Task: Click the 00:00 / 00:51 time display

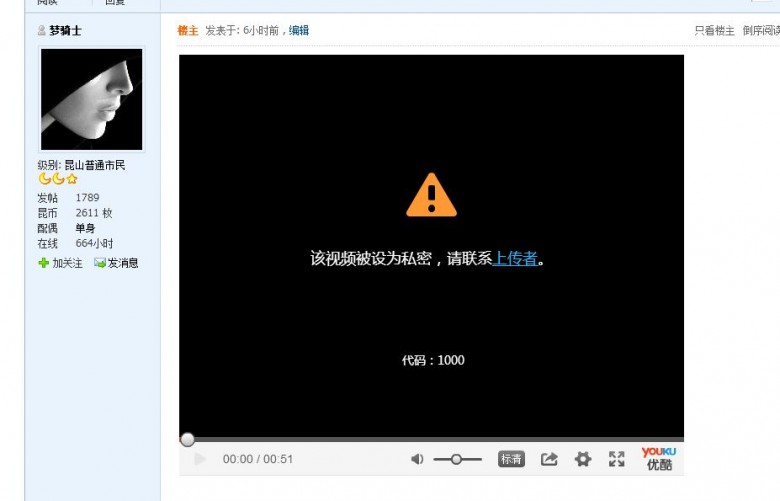Action: [x=258, y=459]
